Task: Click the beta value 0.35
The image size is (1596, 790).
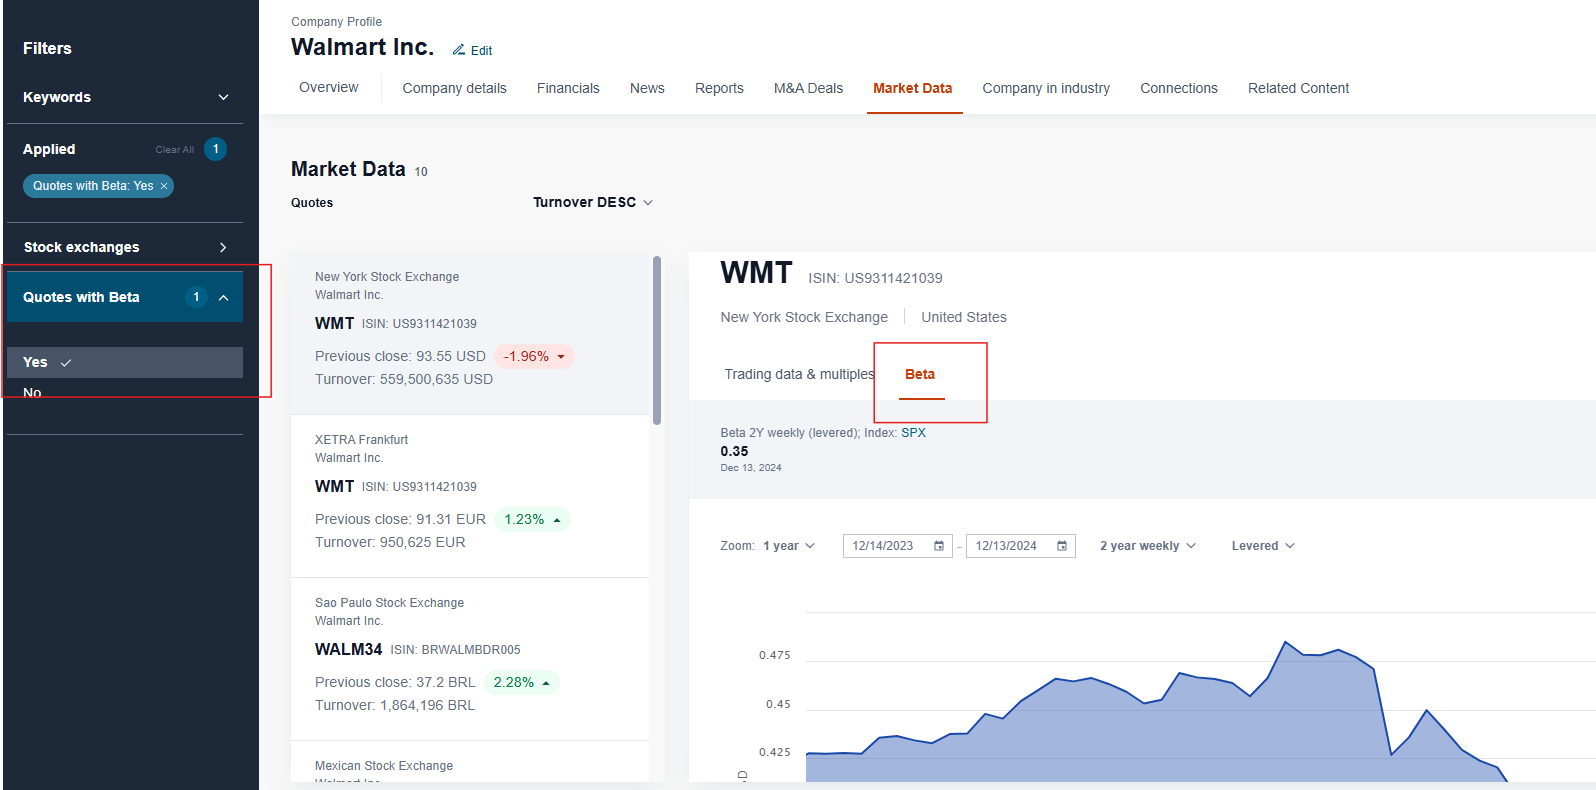Action: point(734,451)
